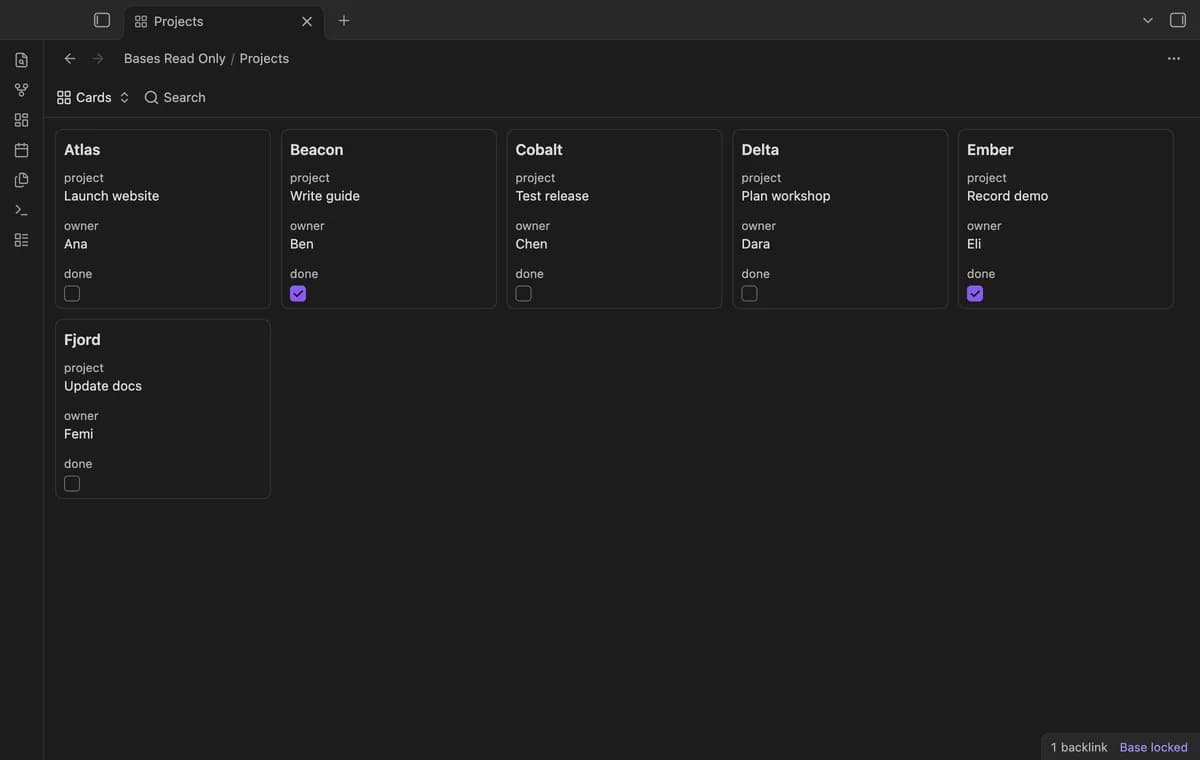Open canvas icon in left ribbon
Viewport: 1200px width, 760px height.
click(21, 120)
